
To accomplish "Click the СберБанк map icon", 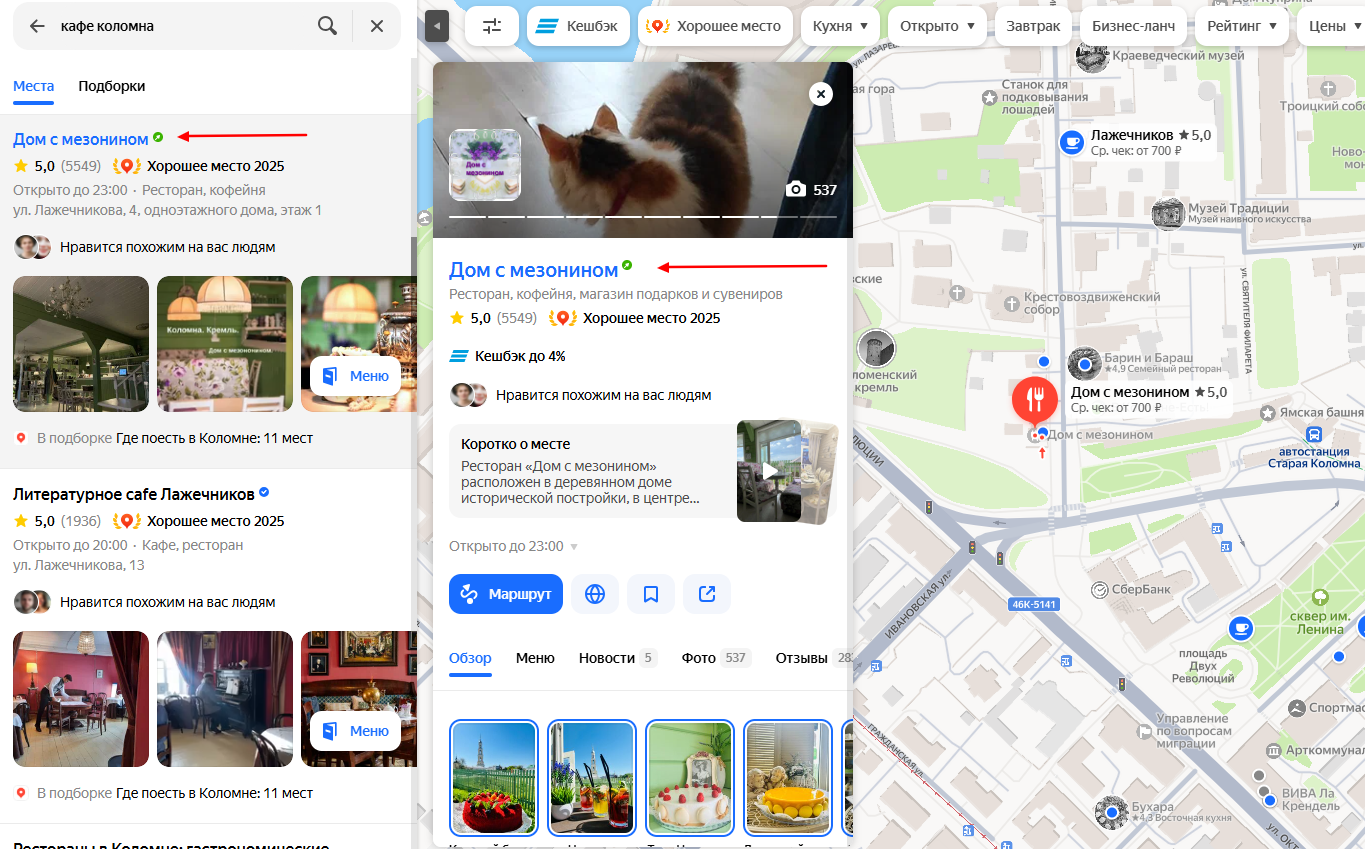I will click(1098, 590).
